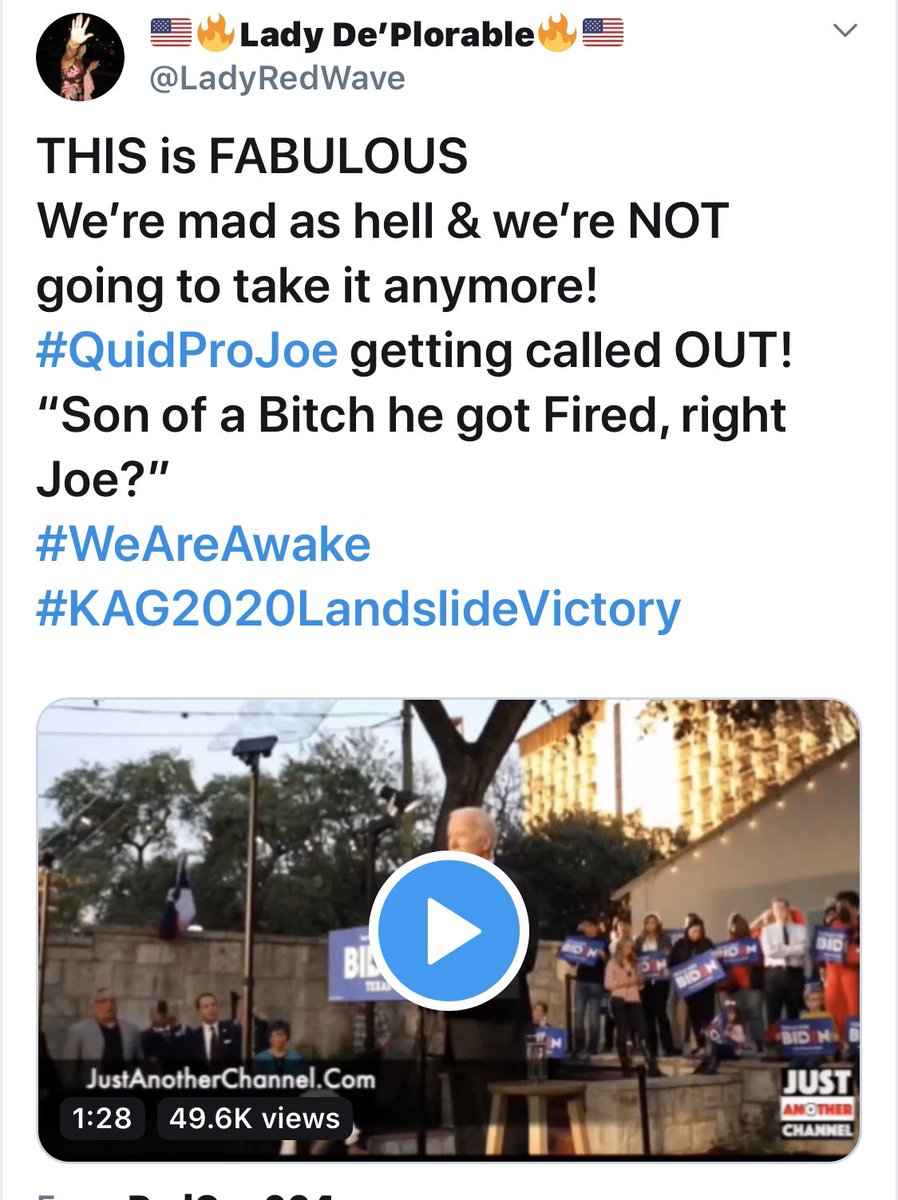Tap the "THIS is FABULOUS" tweet text

pyautogui.click(x=252, y=157)
